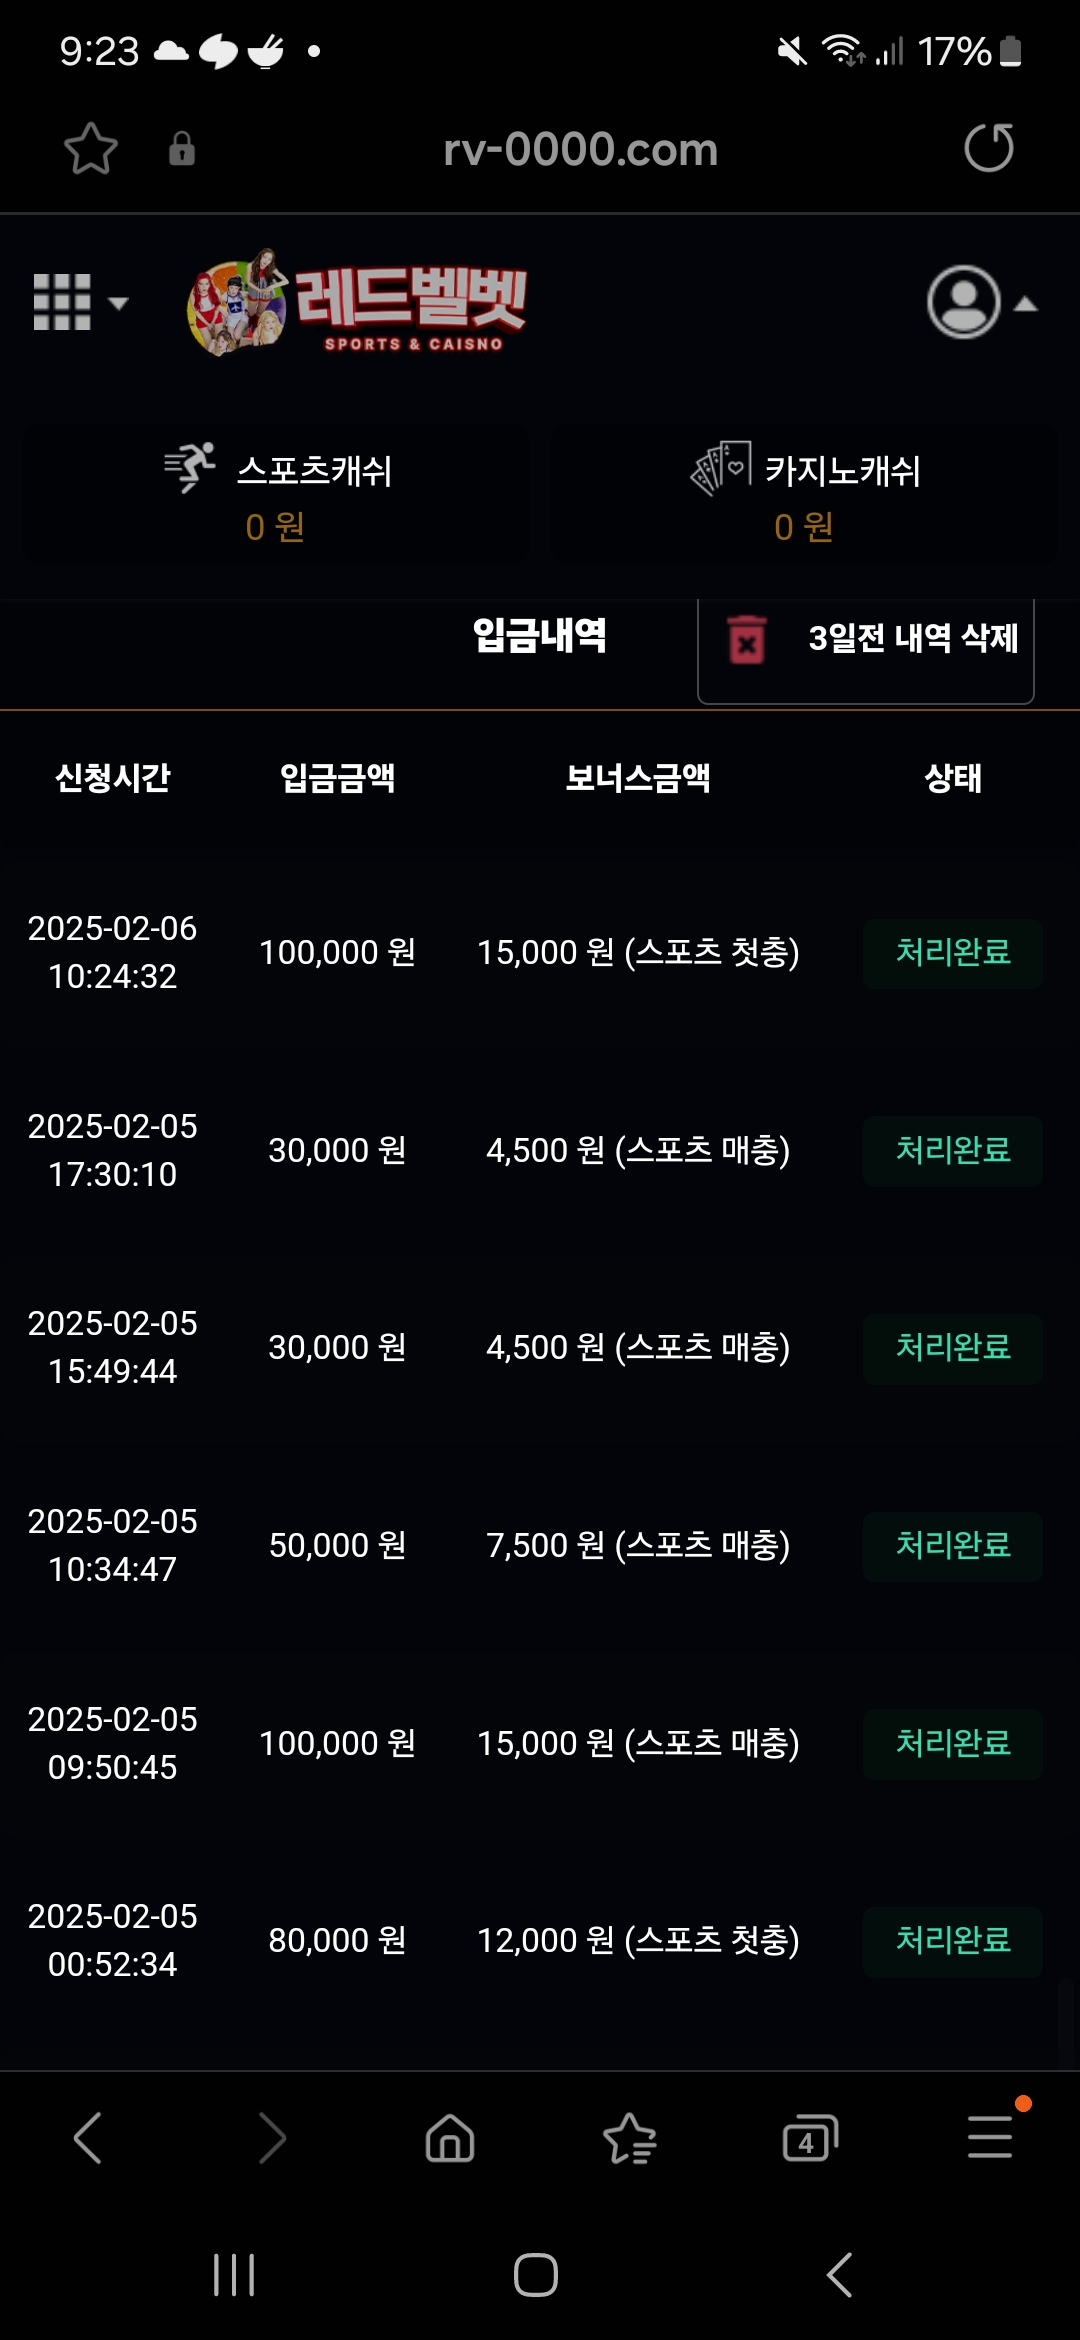Expand the user profile menu
Screen dimensions: 1080x2340
pyautogui.click(x=980, y=302)
